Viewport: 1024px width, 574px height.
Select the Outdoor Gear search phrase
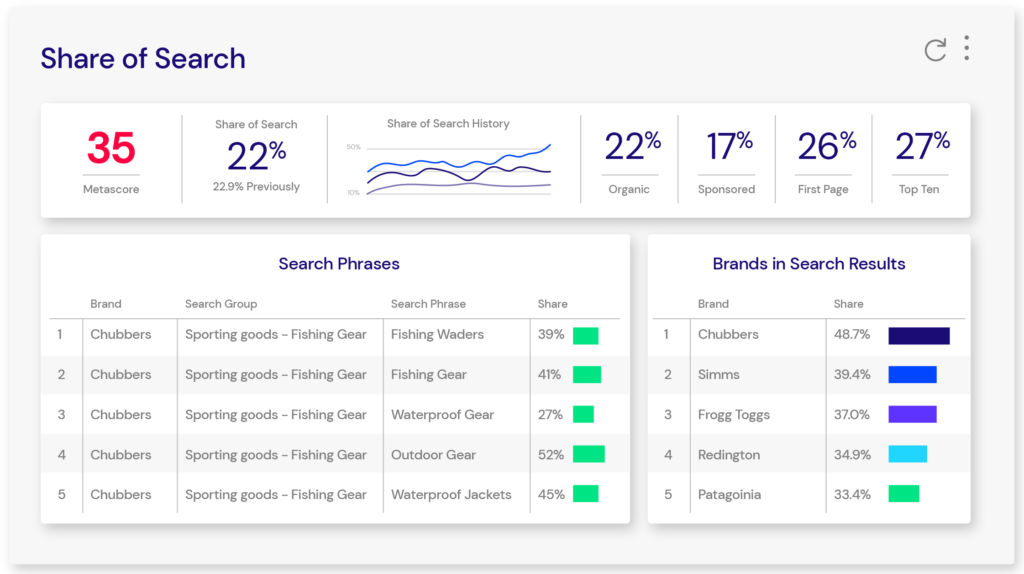pos(433,454)
